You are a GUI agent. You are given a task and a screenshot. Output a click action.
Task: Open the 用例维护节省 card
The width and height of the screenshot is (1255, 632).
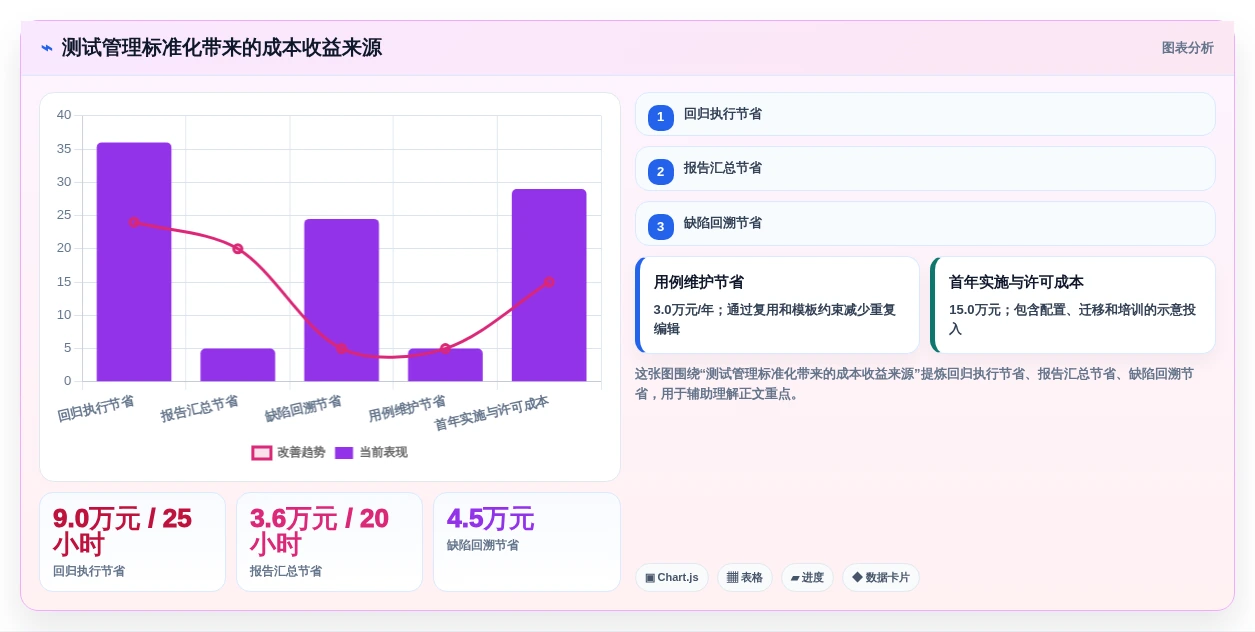pos(777,305)
